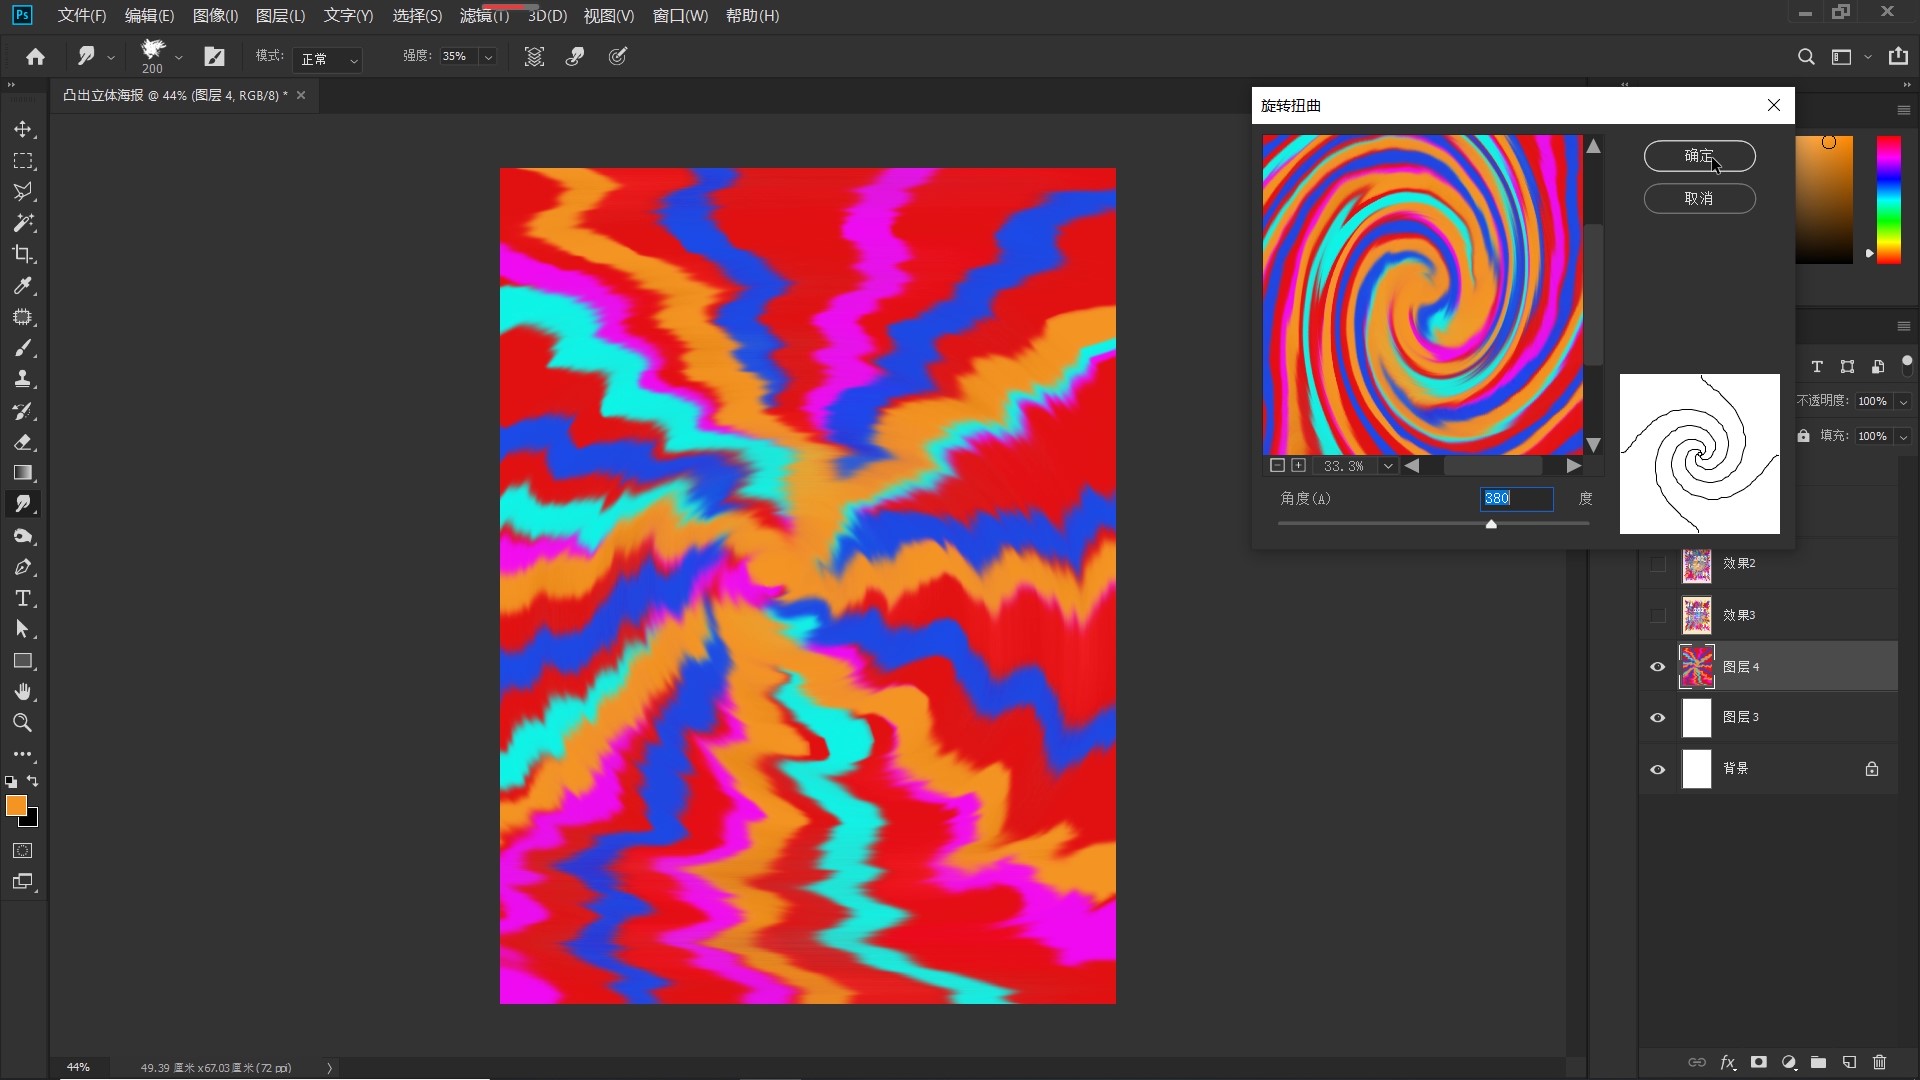1920x1080 pixels.
Task: Hide layer 图层 4 visibility eye
Action: tap(1657, 667)
